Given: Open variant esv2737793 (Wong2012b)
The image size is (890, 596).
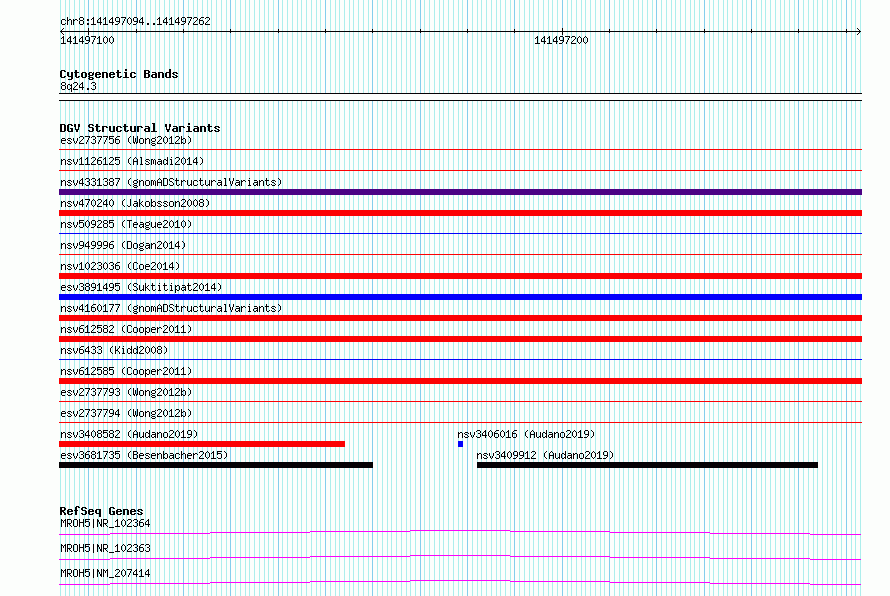Looking at the screenshot, I should point(126,392).
